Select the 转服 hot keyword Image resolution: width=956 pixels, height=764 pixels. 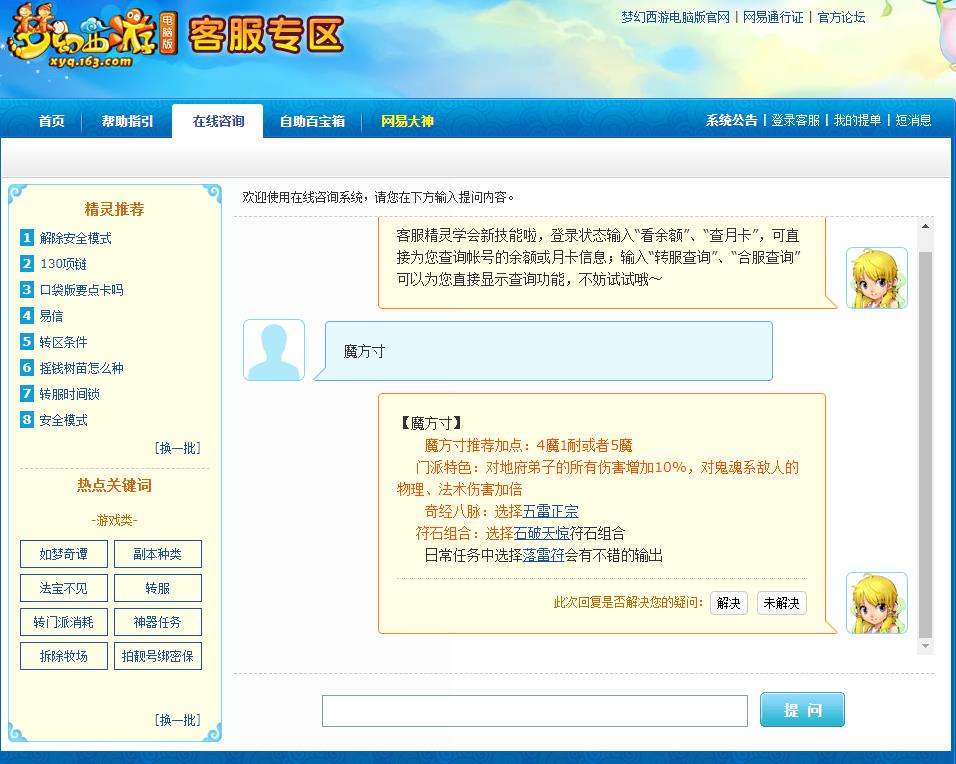(157, 588)
